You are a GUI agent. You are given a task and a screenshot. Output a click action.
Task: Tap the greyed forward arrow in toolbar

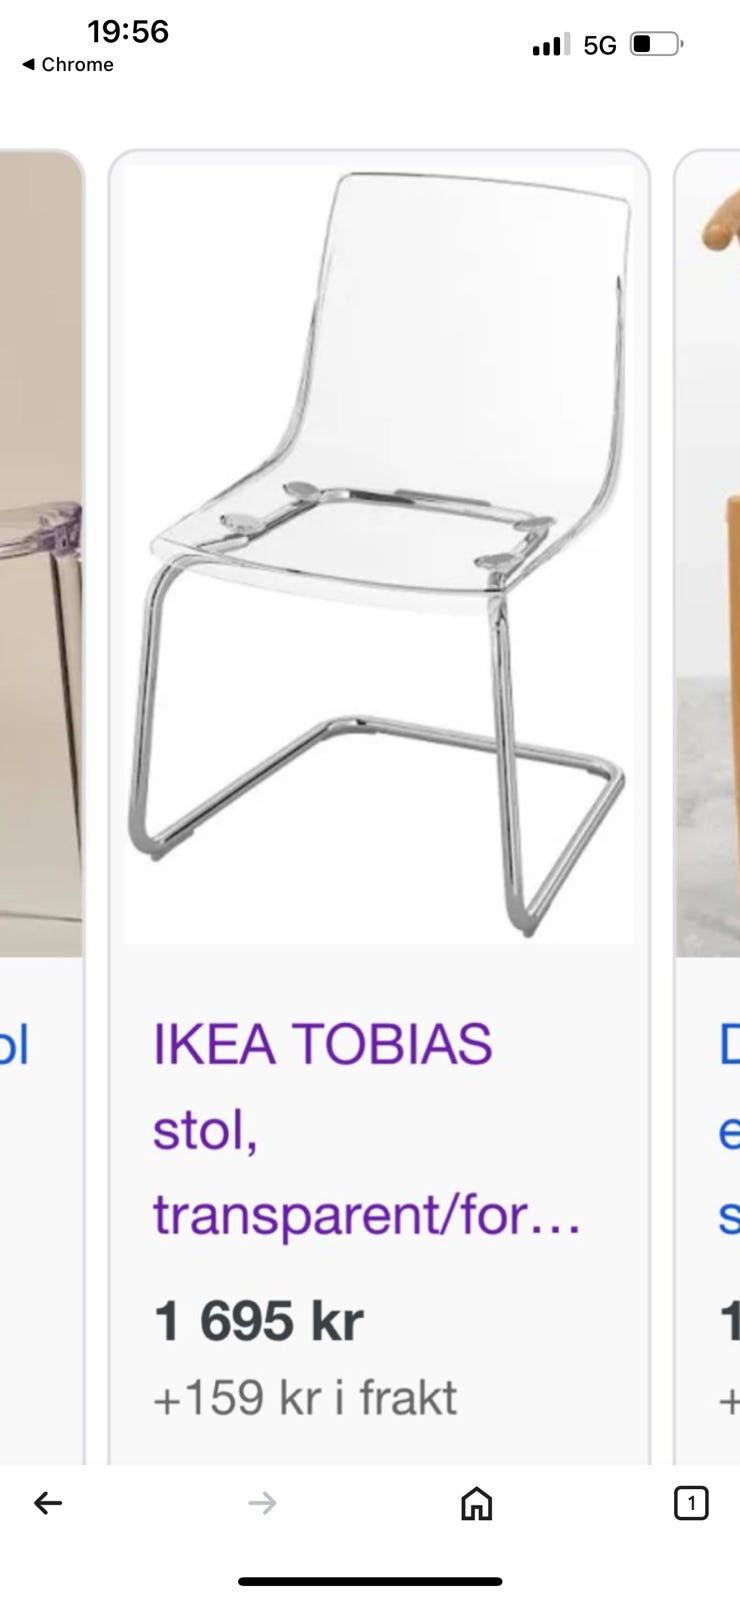pos(262,1502)
